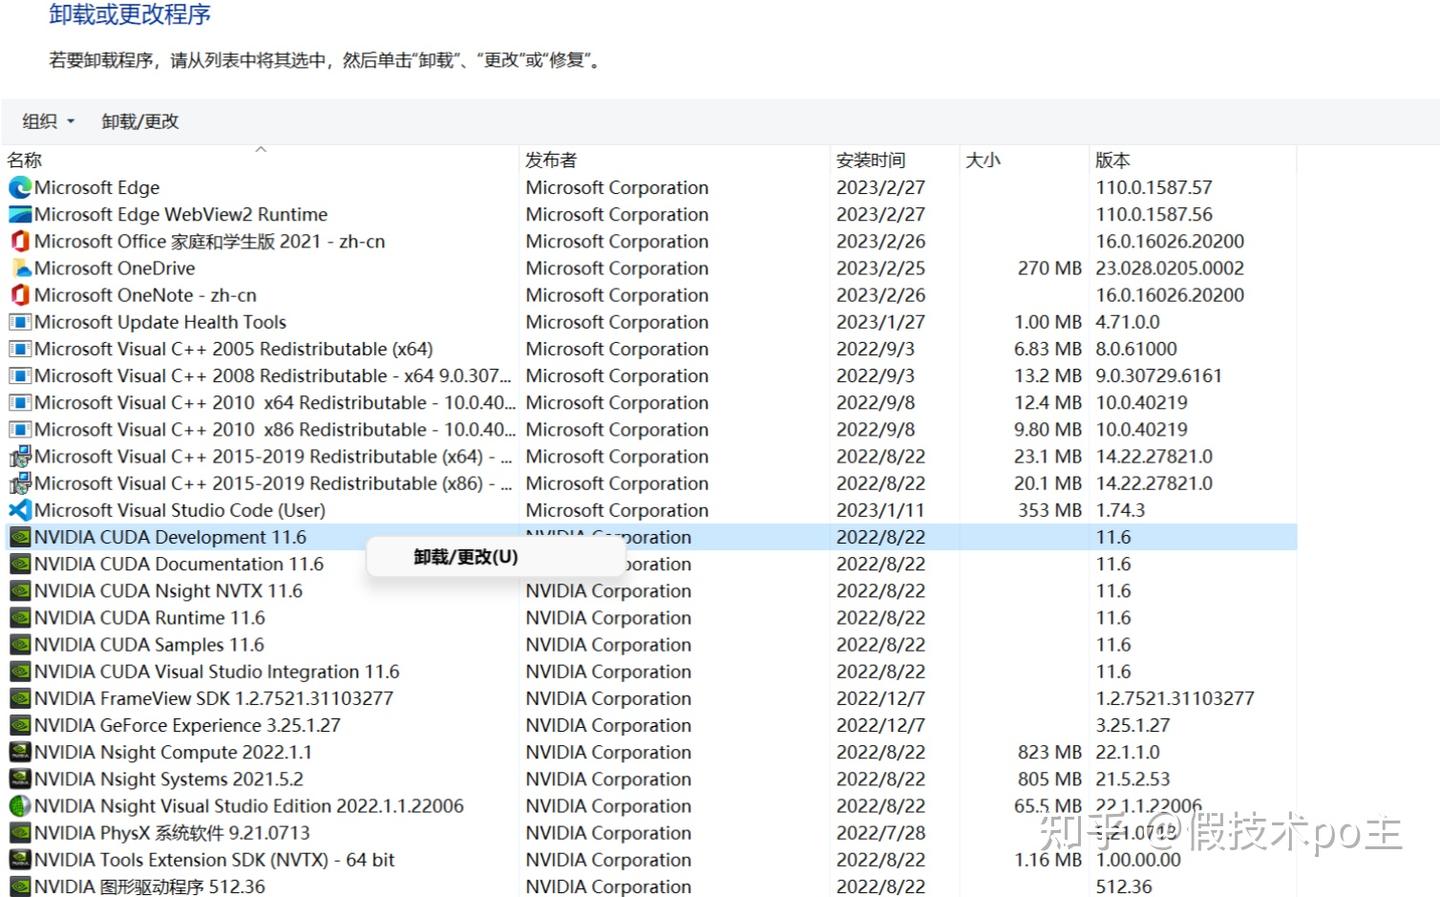The image size is (1440, 897).
Task: Click the Visual C++ 2015-2019 (x86) installer icon
Action: [20, 483]
